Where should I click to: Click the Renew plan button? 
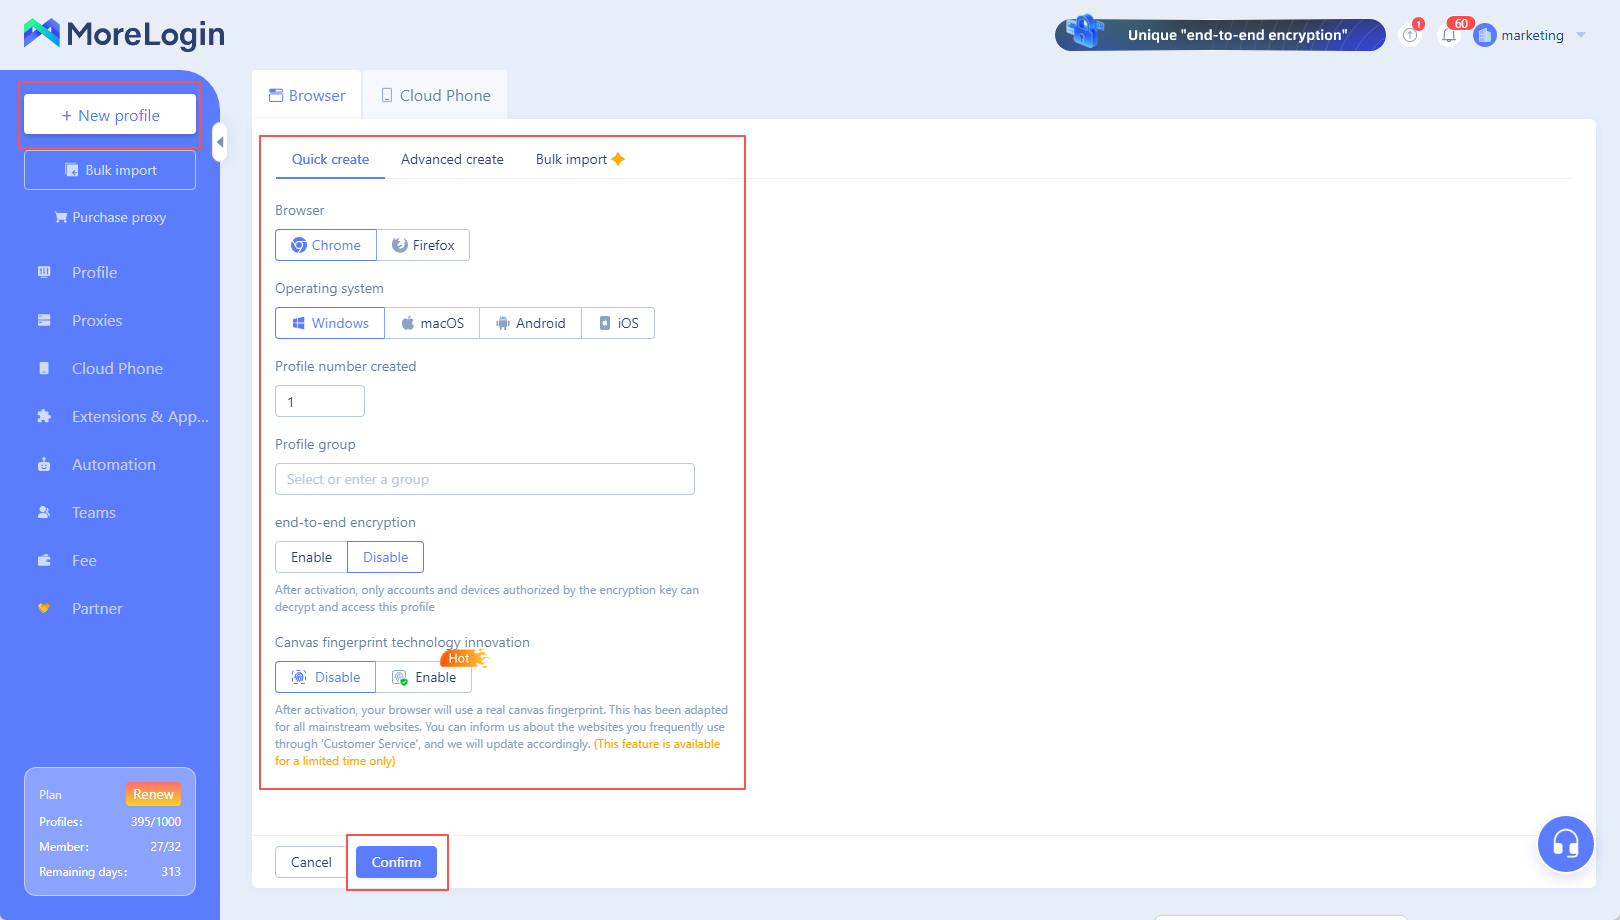(x=153, y=793)
